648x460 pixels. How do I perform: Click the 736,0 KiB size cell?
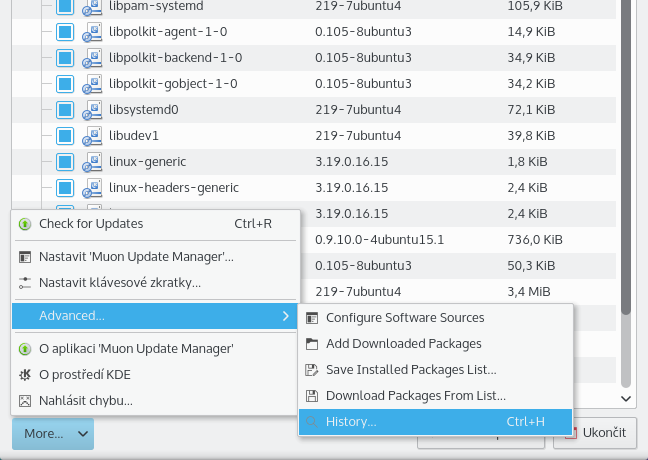pos(535,240)
